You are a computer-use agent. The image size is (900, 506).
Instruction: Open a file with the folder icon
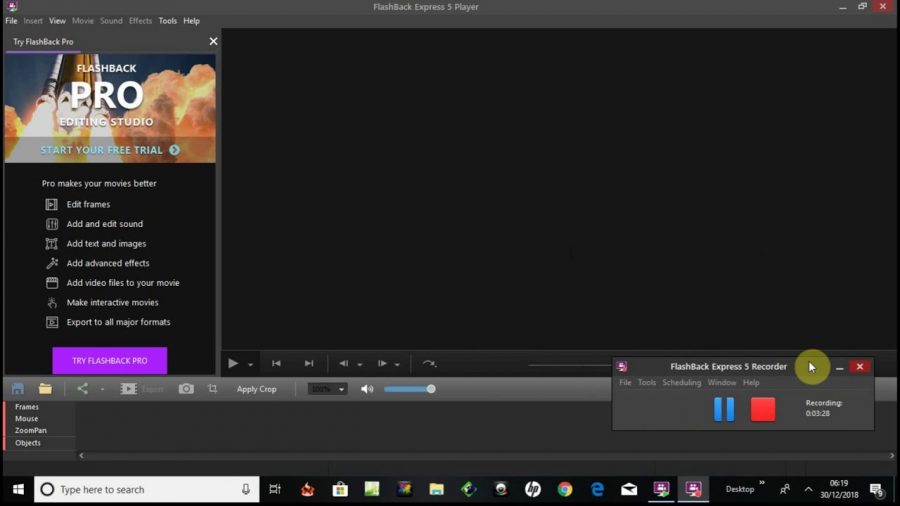45,389
